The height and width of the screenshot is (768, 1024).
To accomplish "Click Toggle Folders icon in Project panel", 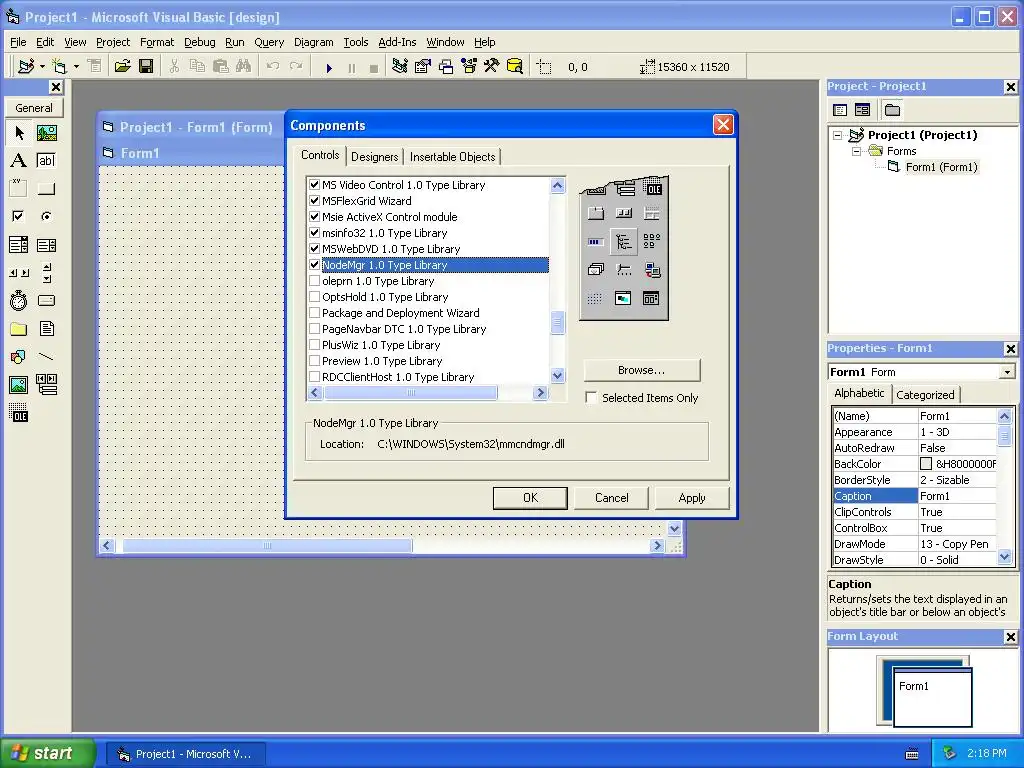I will pyautogui.click(x=892, y=110).
